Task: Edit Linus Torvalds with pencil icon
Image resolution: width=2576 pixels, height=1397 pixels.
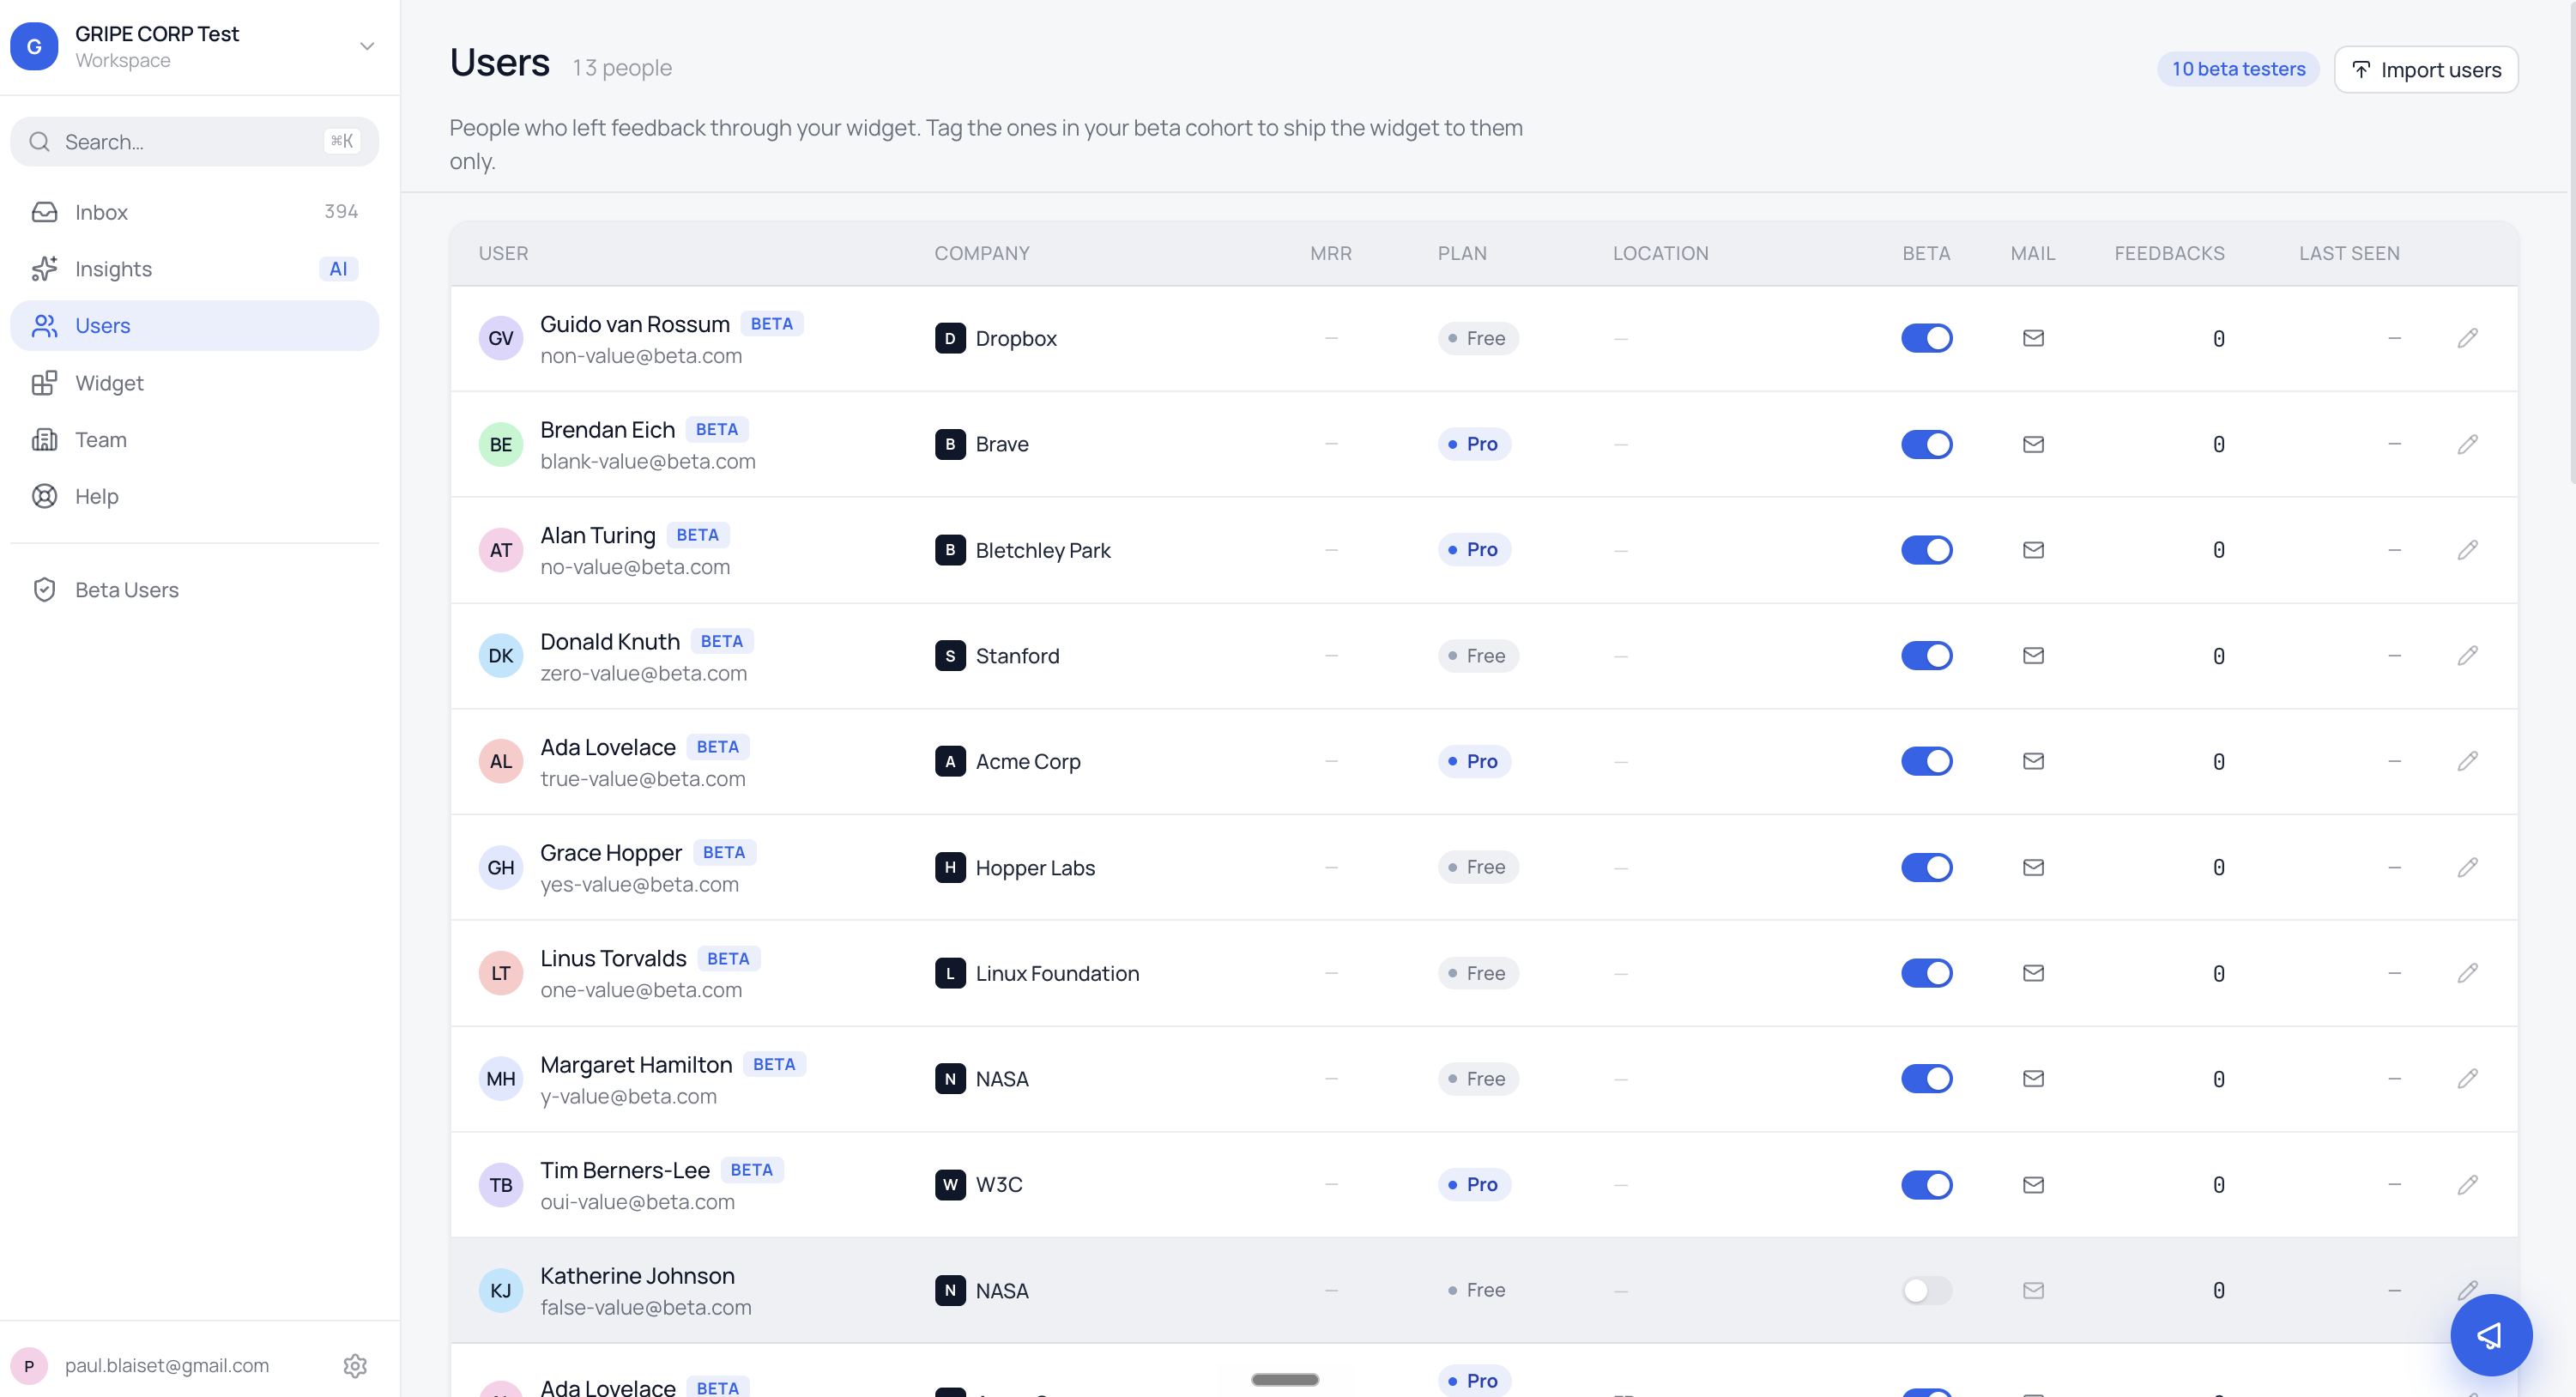Action: pos(2468,973)
